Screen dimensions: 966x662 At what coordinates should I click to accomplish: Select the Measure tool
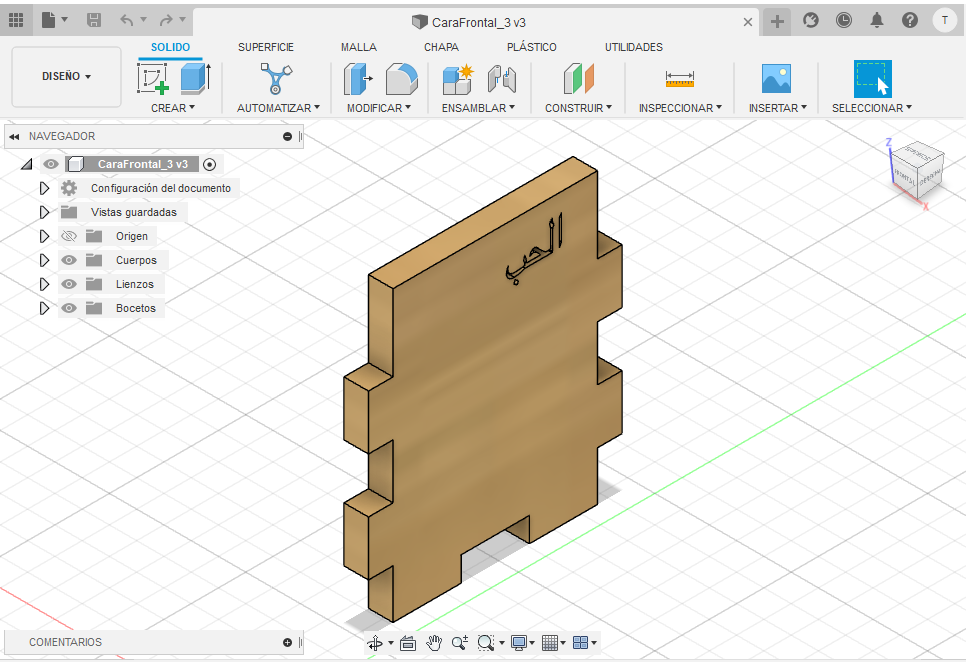tap(680, 79)
